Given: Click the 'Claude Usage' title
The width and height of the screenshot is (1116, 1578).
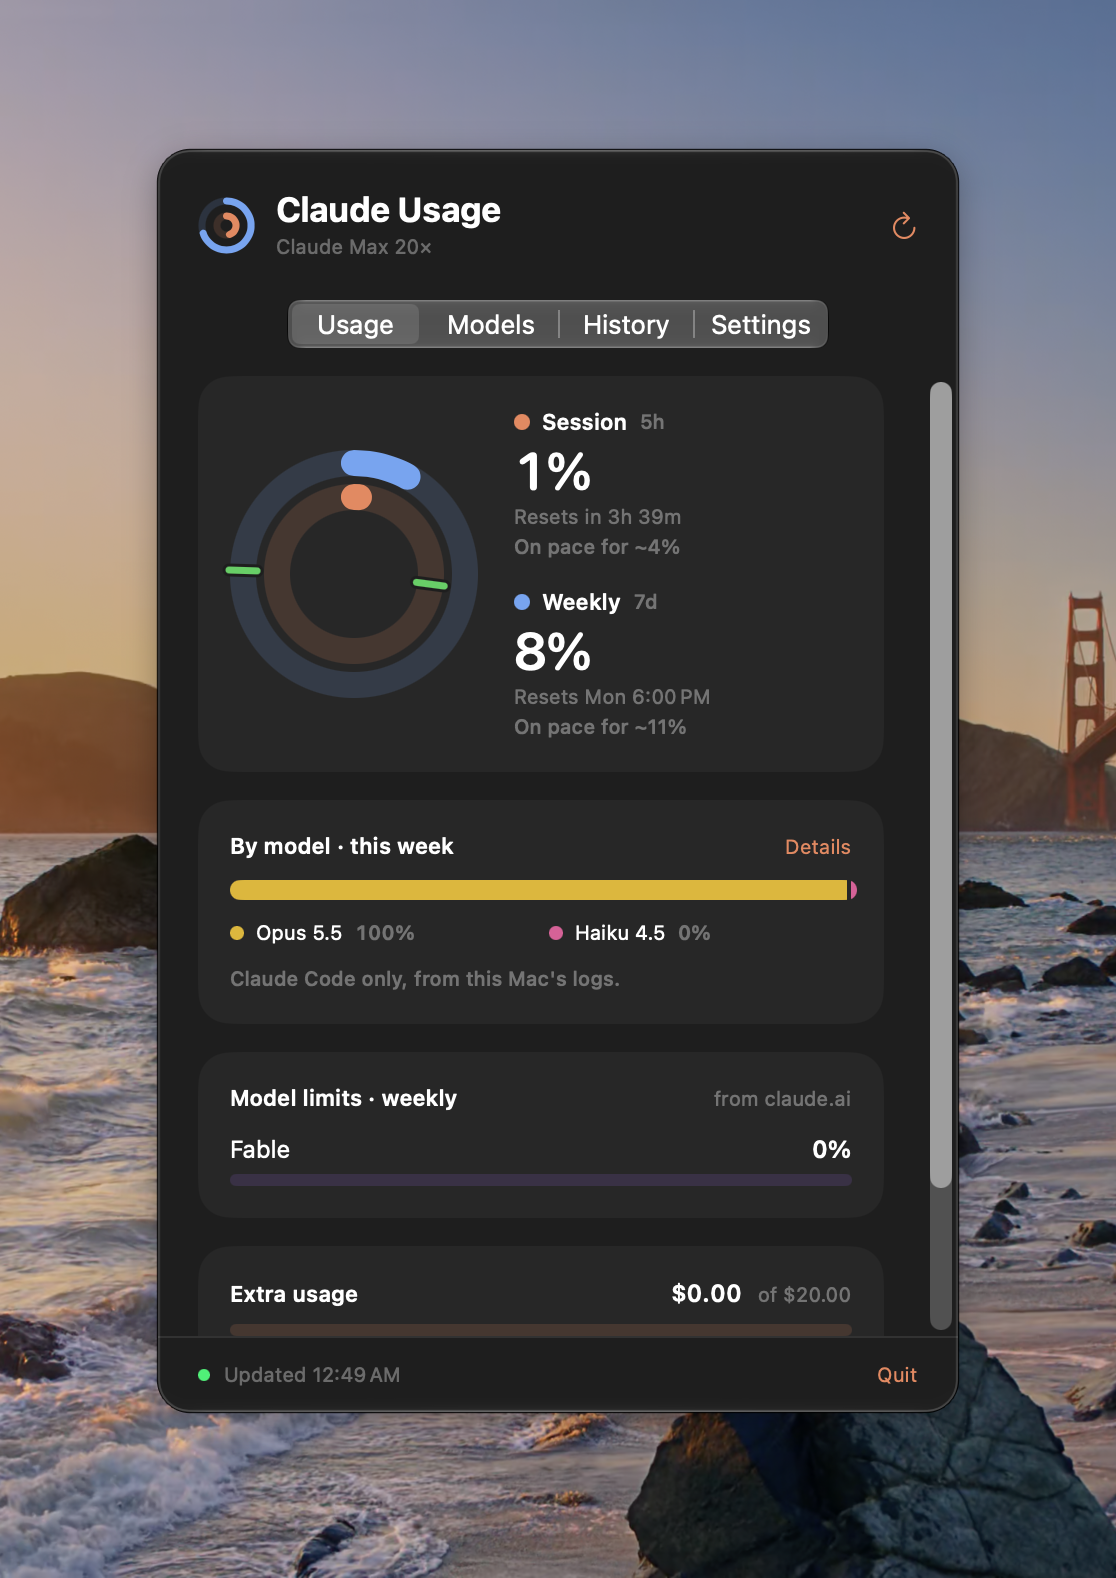Looking at the screenshot, I should 388,210.
